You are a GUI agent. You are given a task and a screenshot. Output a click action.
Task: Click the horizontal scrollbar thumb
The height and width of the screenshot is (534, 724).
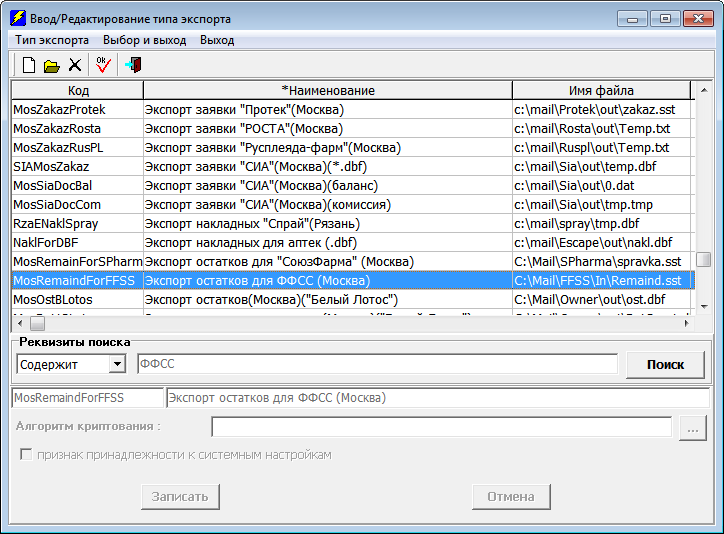pos(37,324)
